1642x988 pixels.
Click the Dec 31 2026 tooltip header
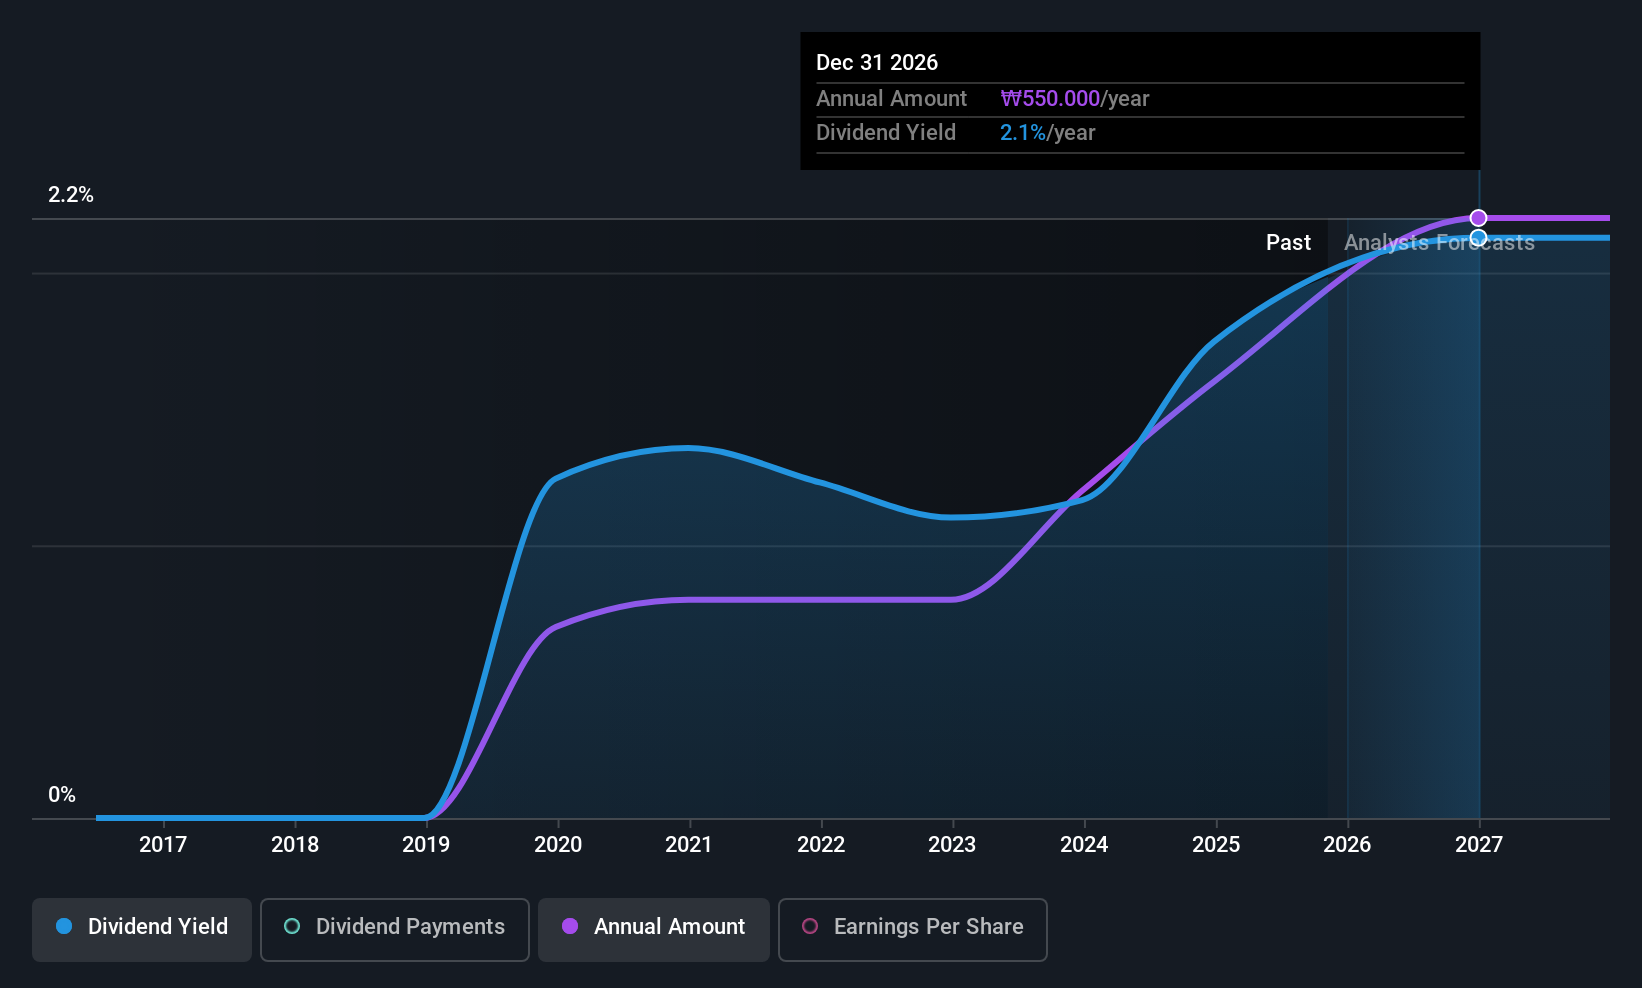tap(877, 63)
